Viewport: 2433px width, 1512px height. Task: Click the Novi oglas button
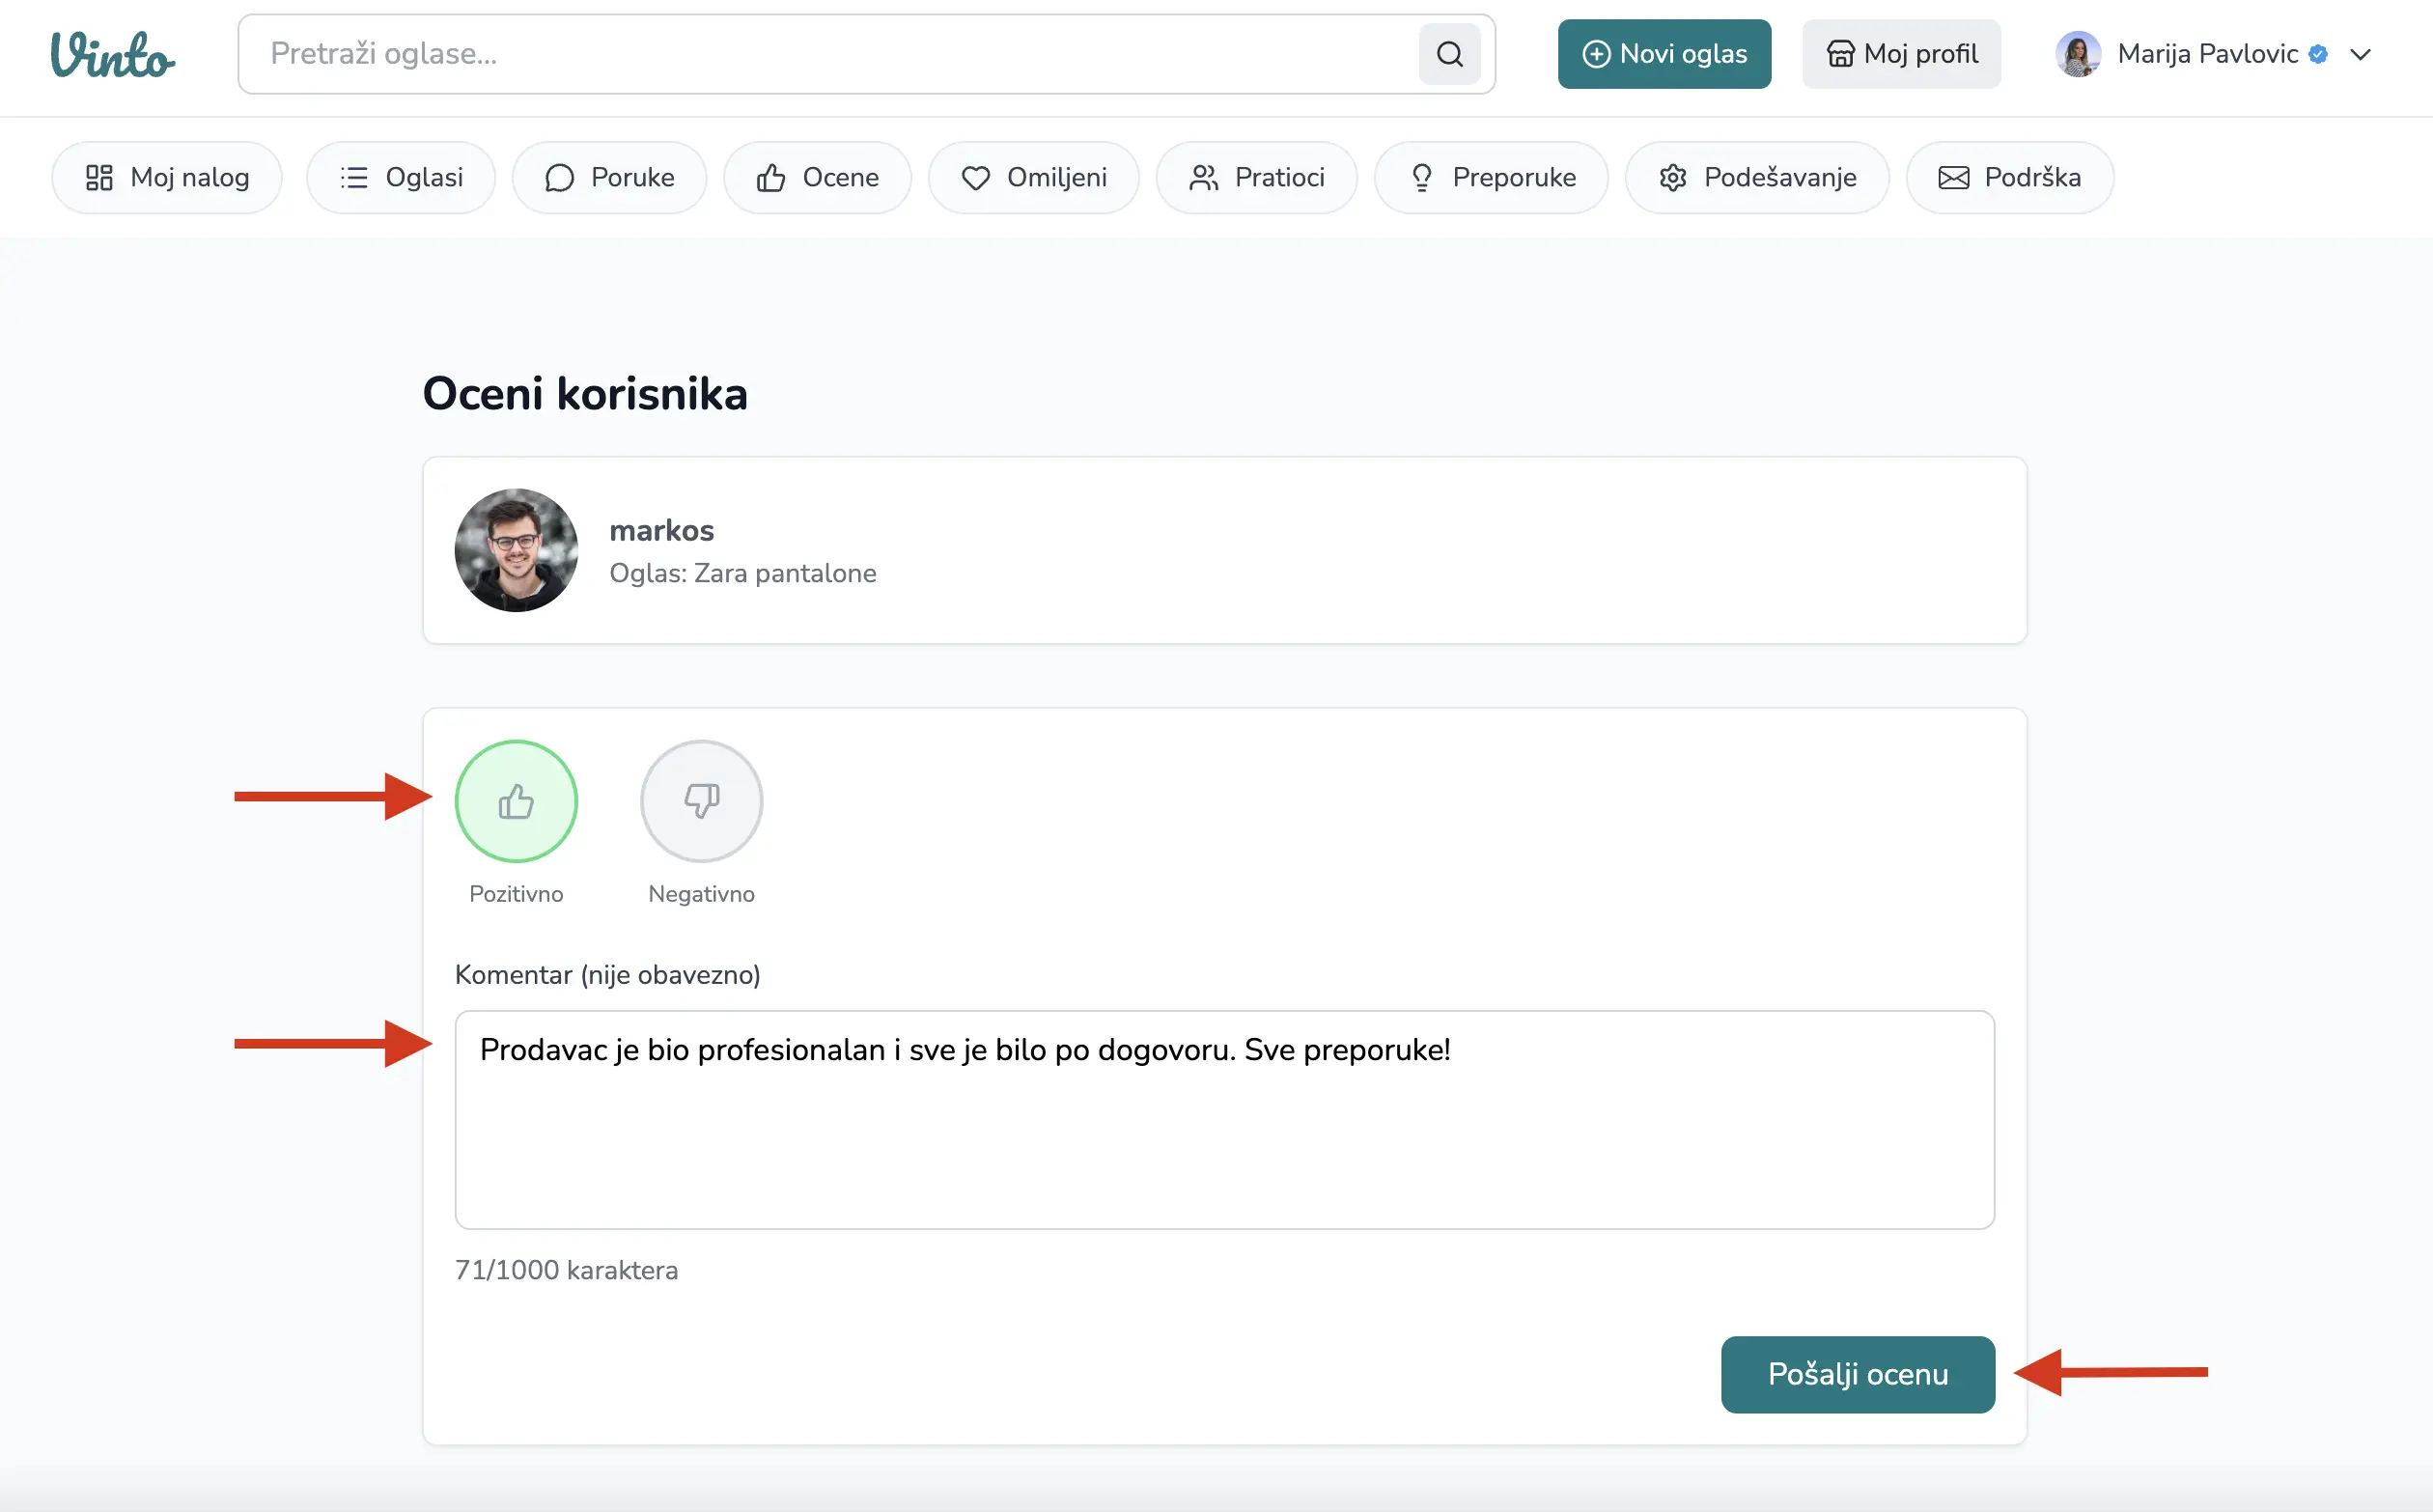(x=1664, y=54)
